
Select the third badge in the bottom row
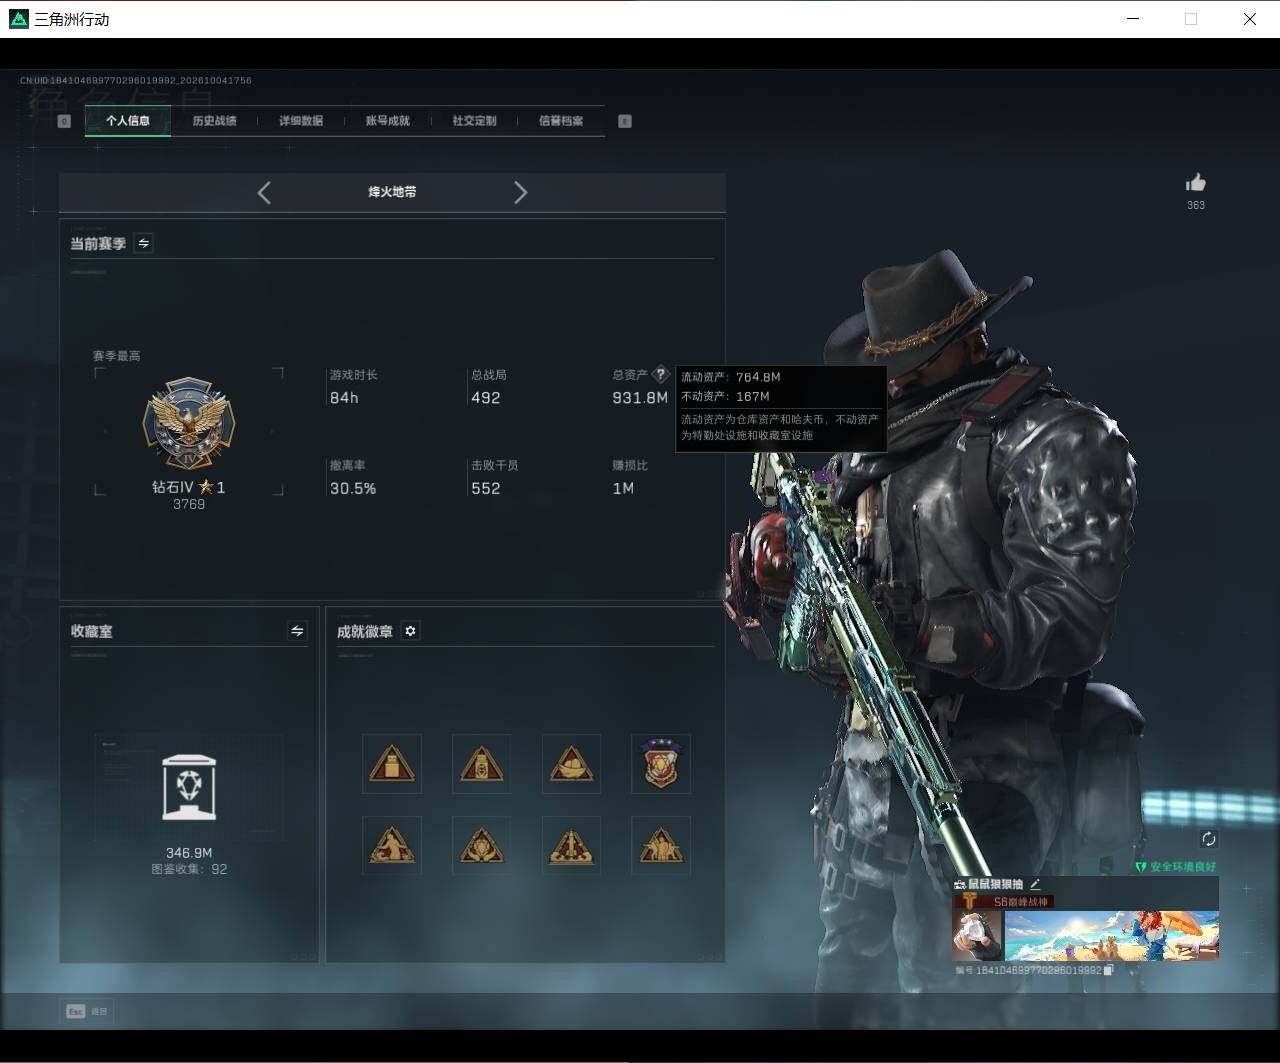[x=571, y=846]
